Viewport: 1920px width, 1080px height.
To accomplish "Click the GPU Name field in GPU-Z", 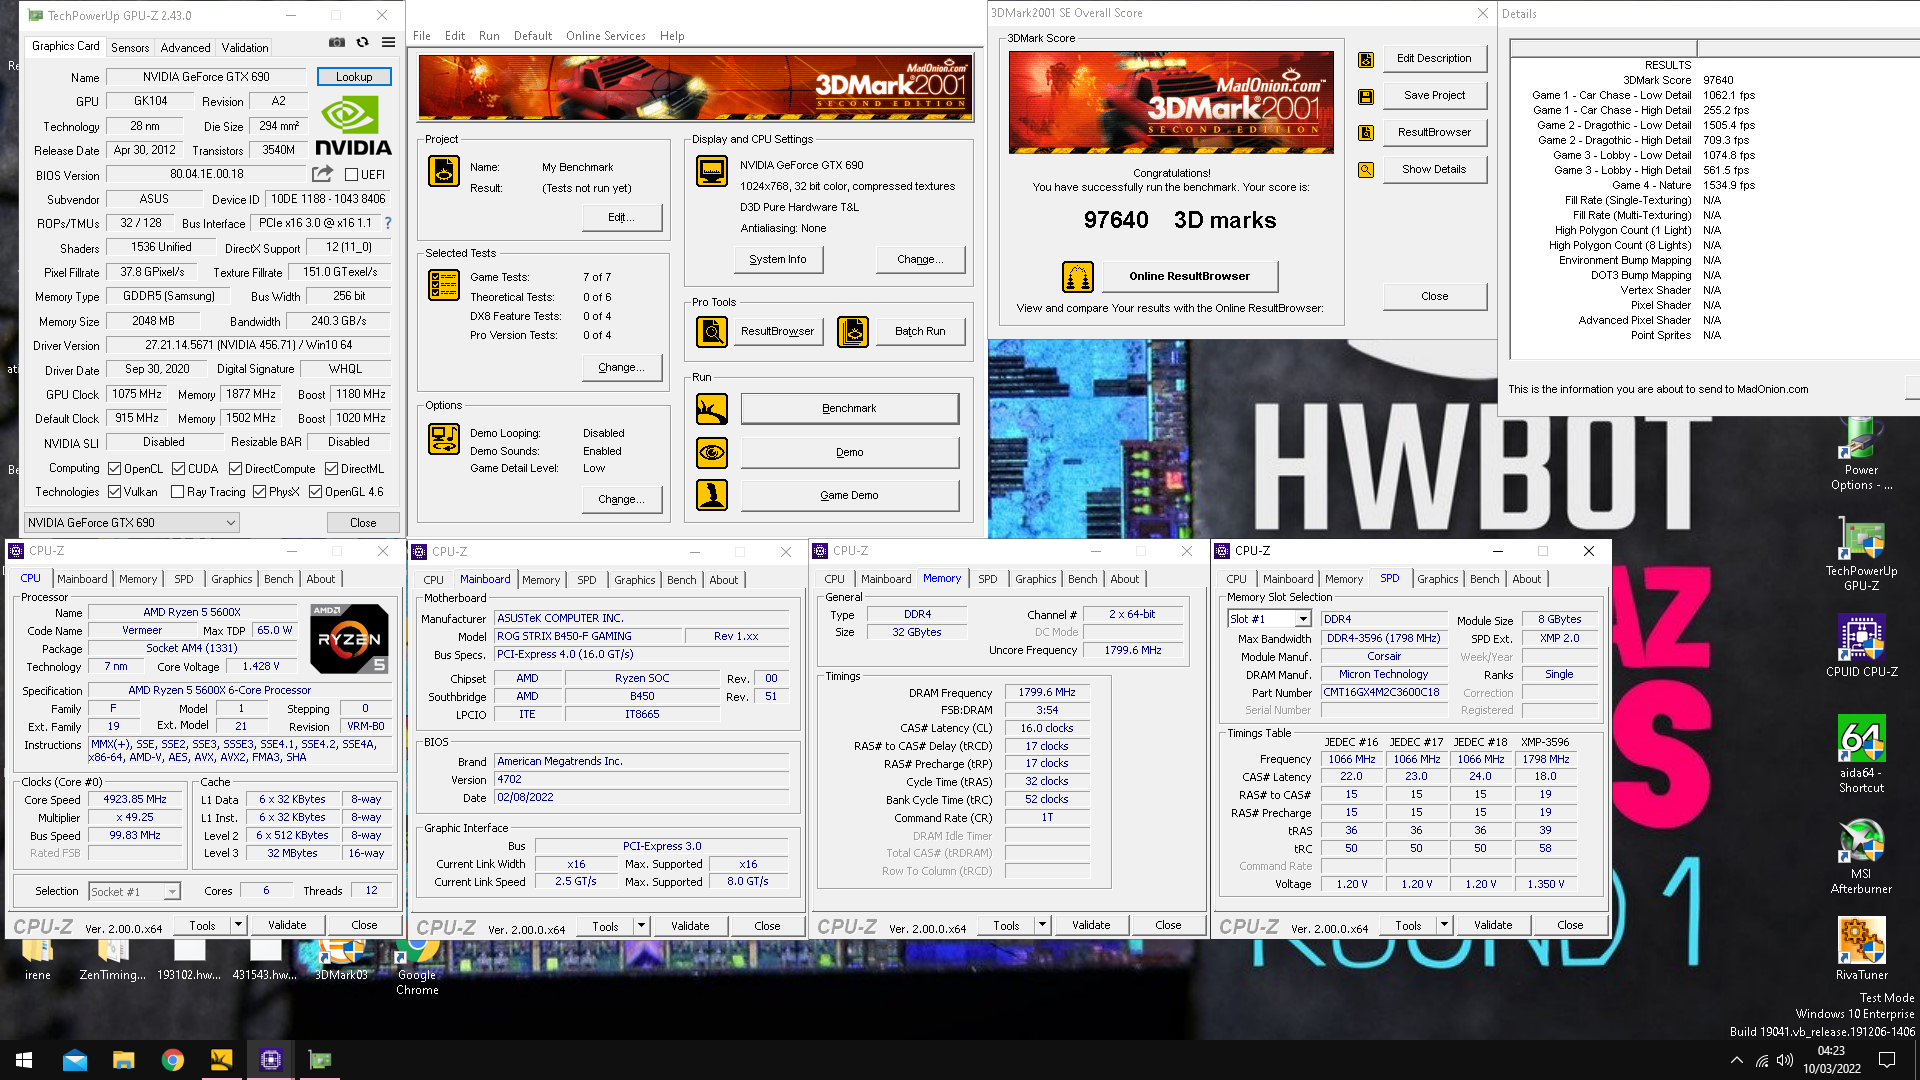I will tap(206, 77).
